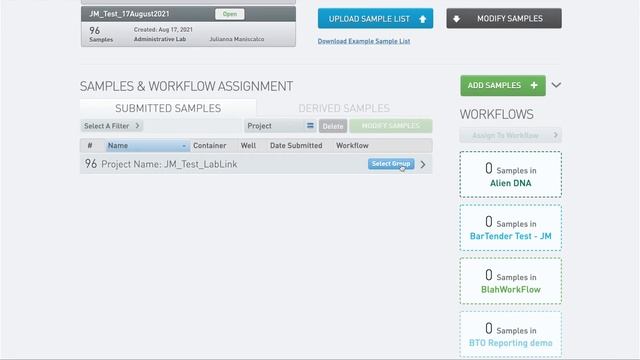Select the BlahWorkFlow workflow box

click(x=511, y=281)
